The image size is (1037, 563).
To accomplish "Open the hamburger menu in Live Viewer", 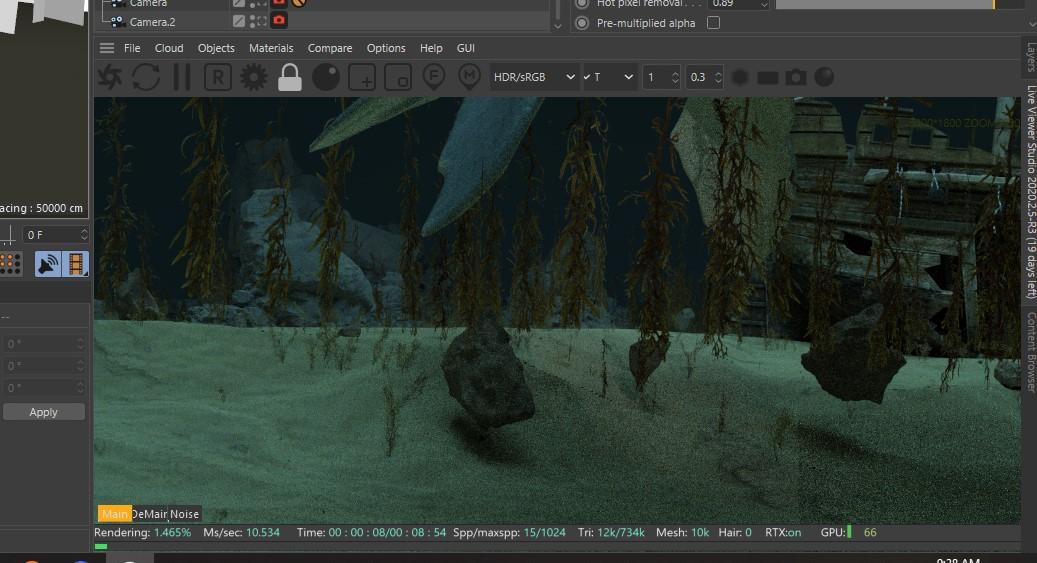I will tap(107, 48).
